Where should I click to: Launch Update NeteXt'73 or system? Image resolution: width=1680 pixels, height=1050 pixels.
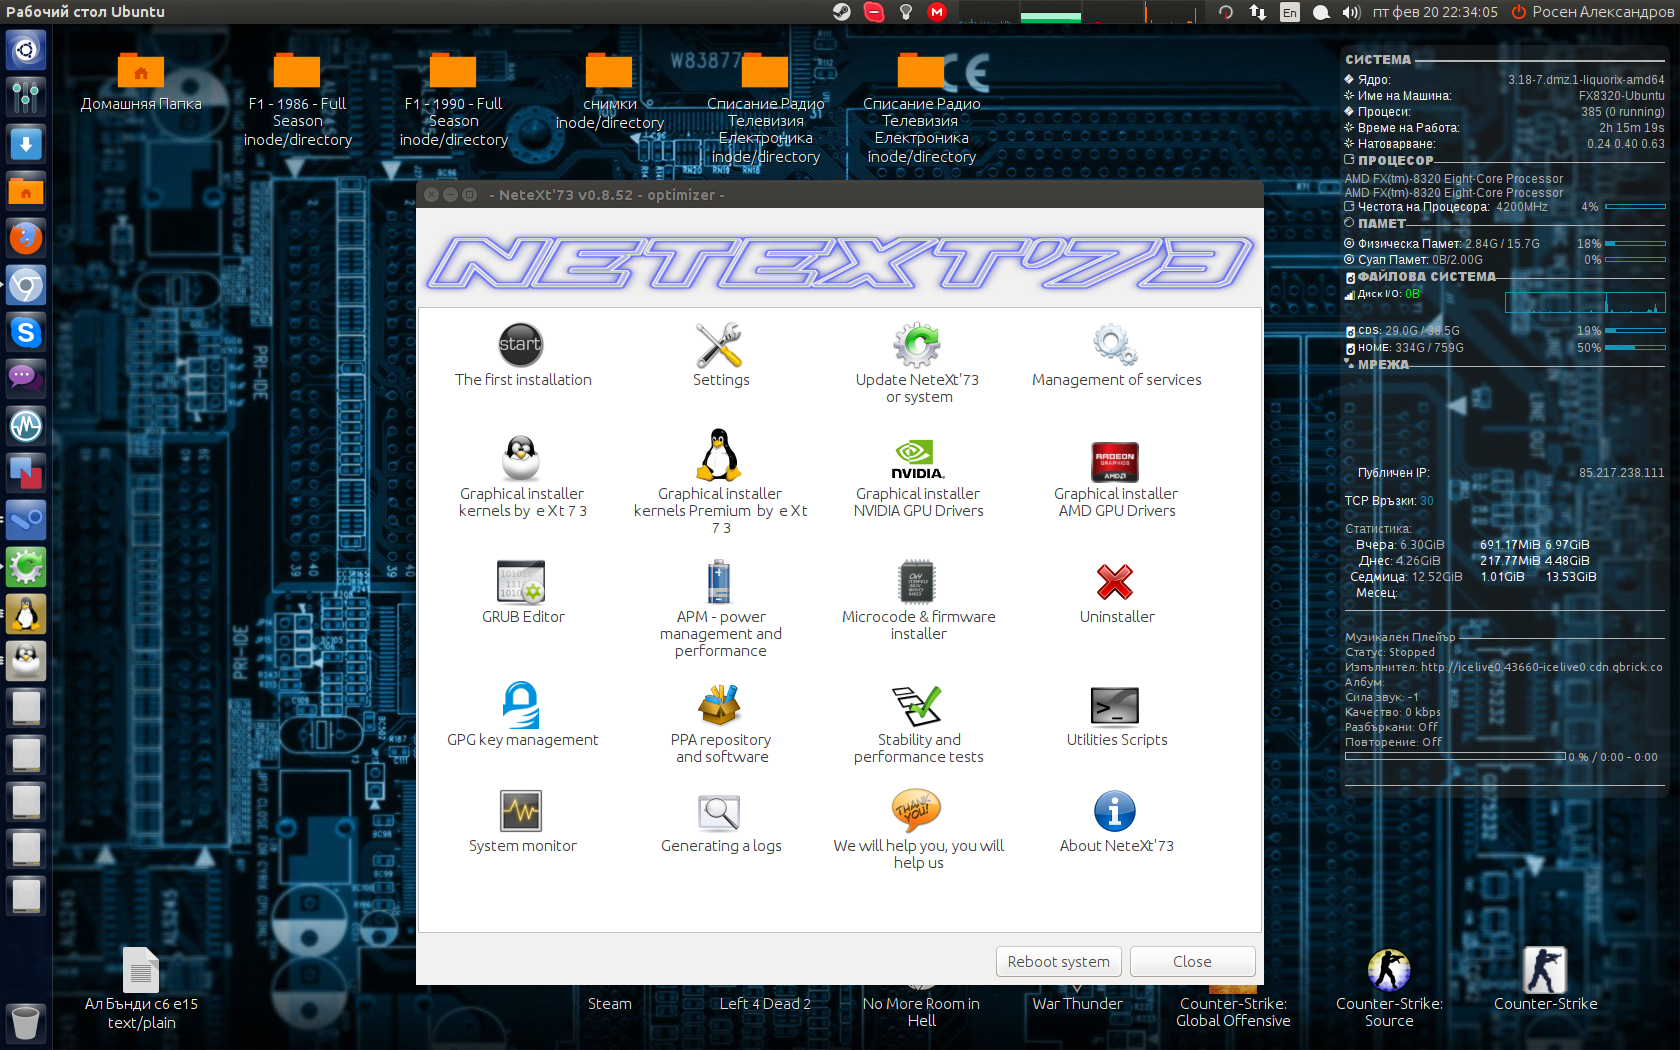pyautogui.click(x=917, y=345)
